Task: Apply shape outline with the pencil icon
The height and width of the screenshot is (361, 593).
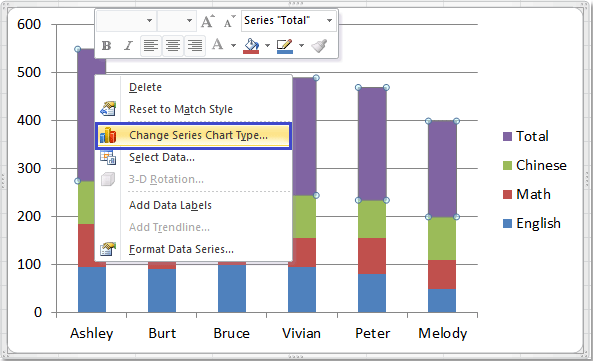Action: (x=285, y=46)
